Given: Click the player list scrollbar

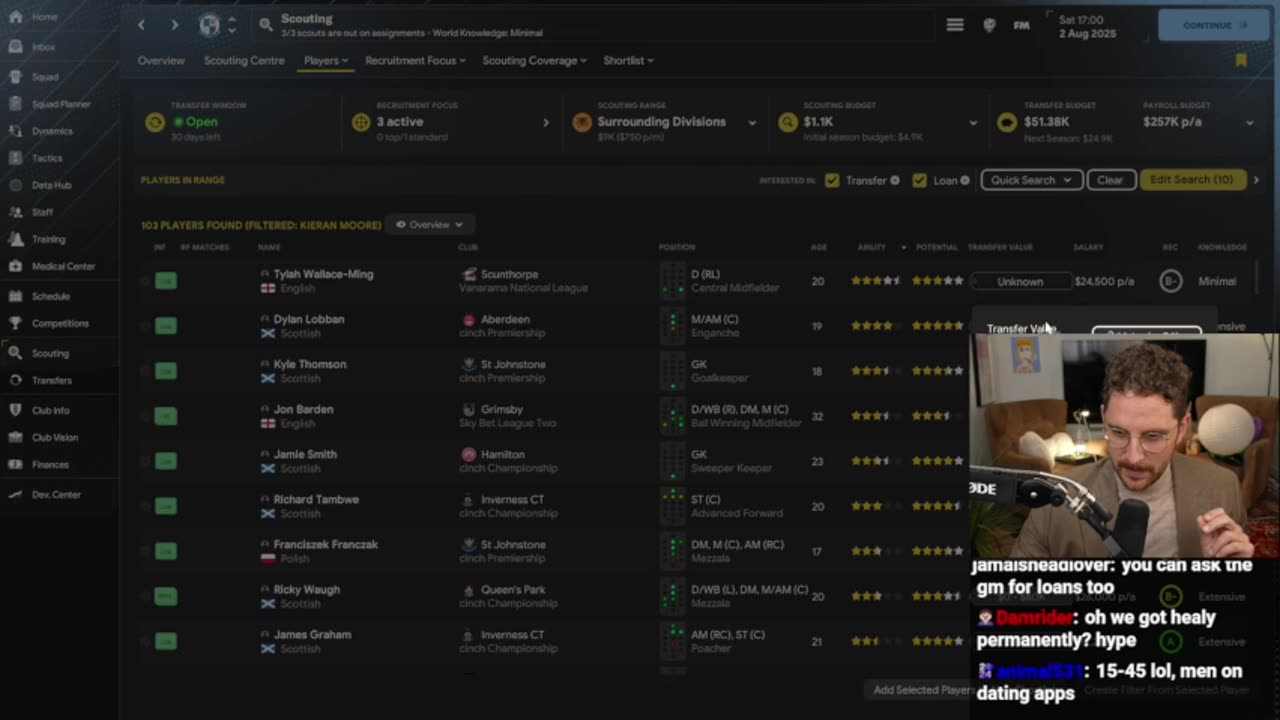Looking at the screenshot, I should 1256,280.
